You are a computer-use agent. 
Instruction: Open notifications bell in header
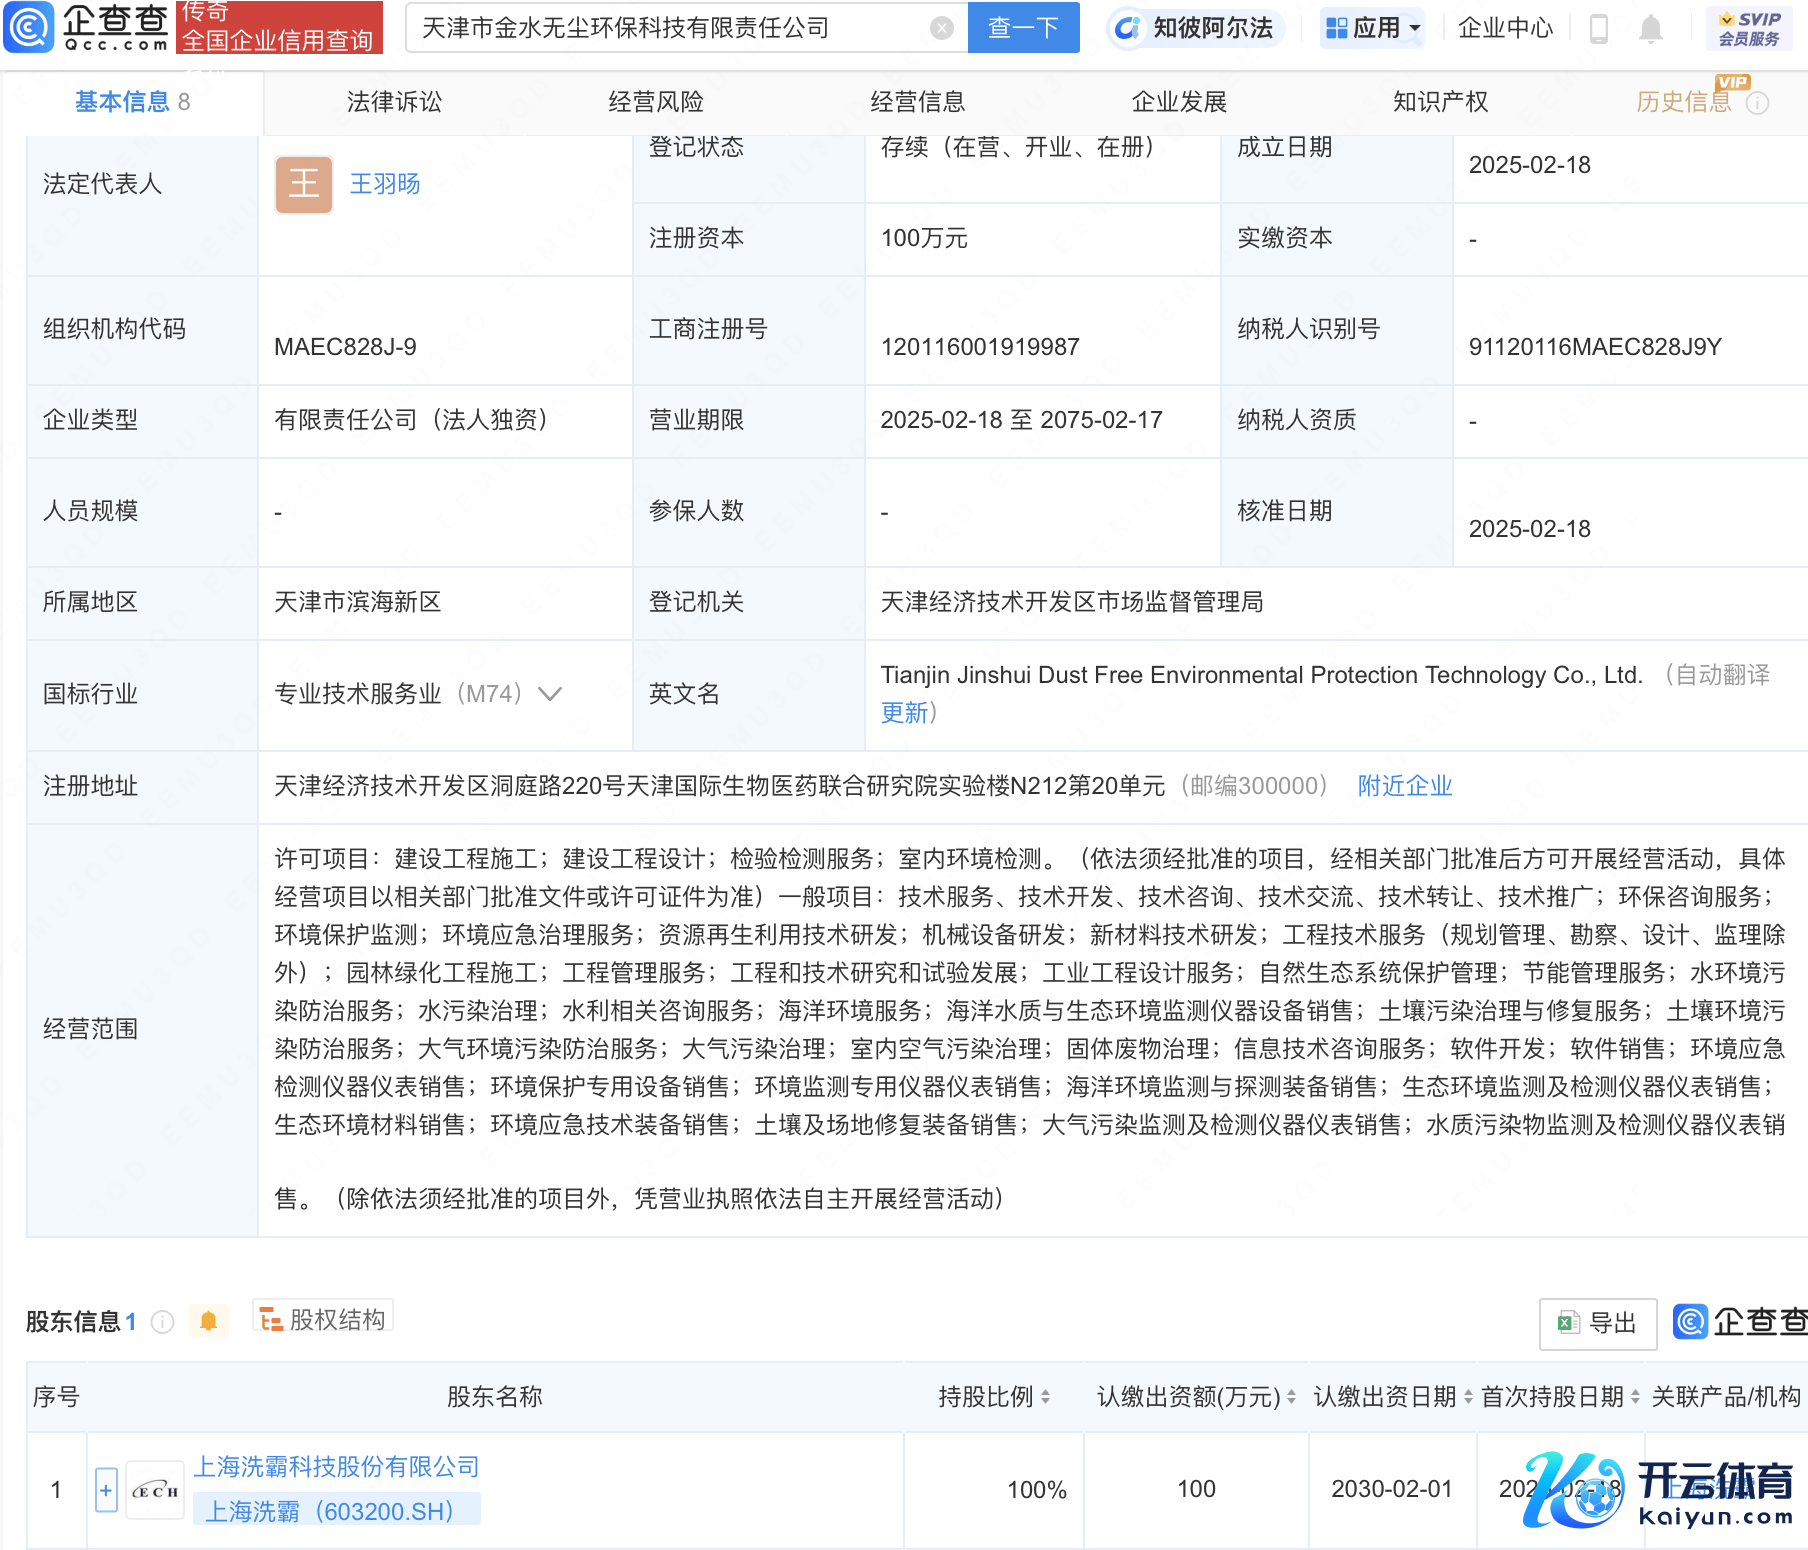coord(1650,29)
